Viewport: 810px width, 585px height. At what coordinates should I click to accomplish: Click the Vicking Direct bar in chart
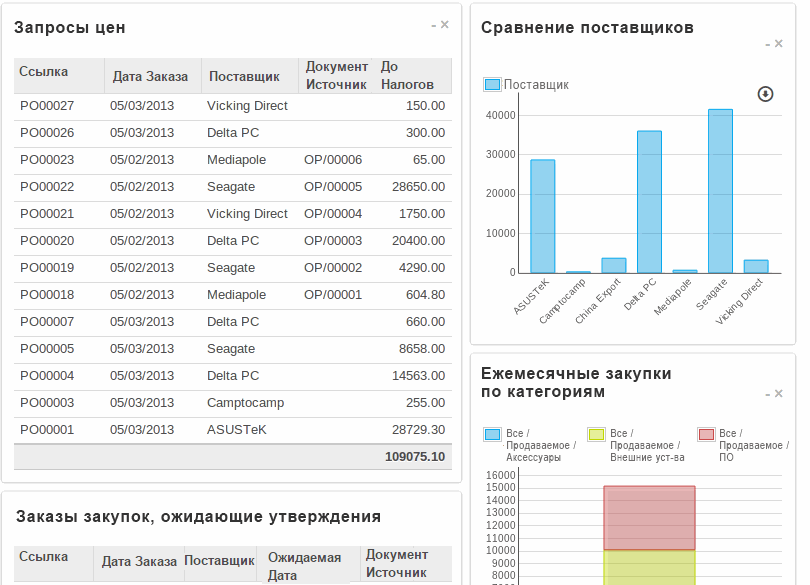pos(756,267)
